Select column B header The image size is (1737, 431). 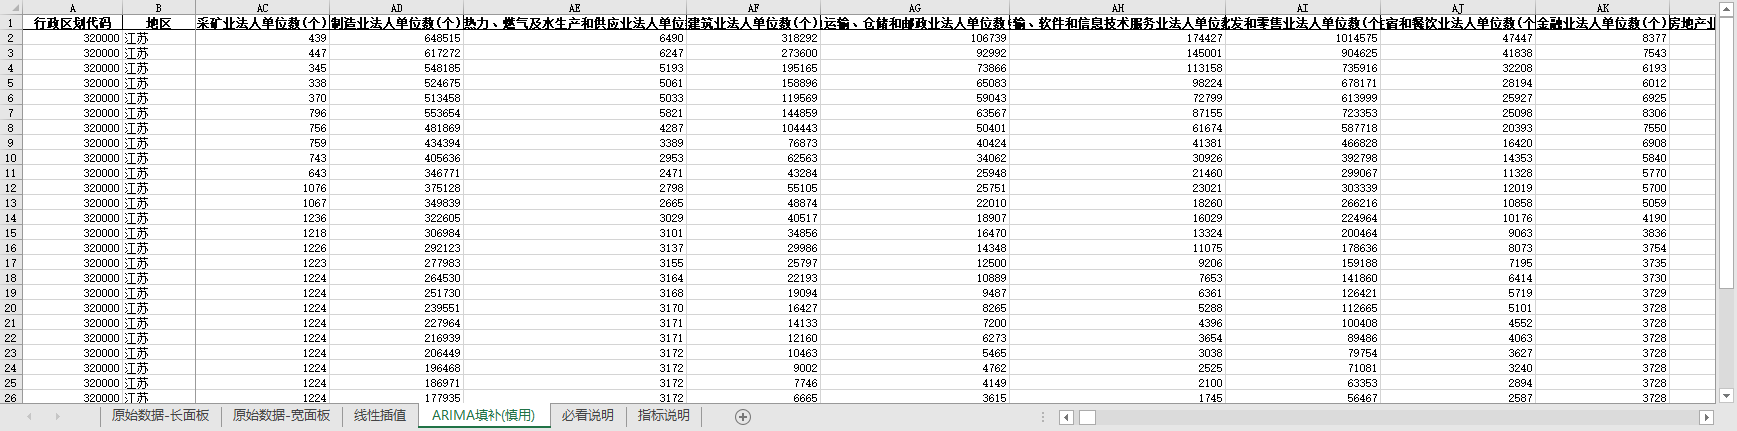[x=158, y=8]
